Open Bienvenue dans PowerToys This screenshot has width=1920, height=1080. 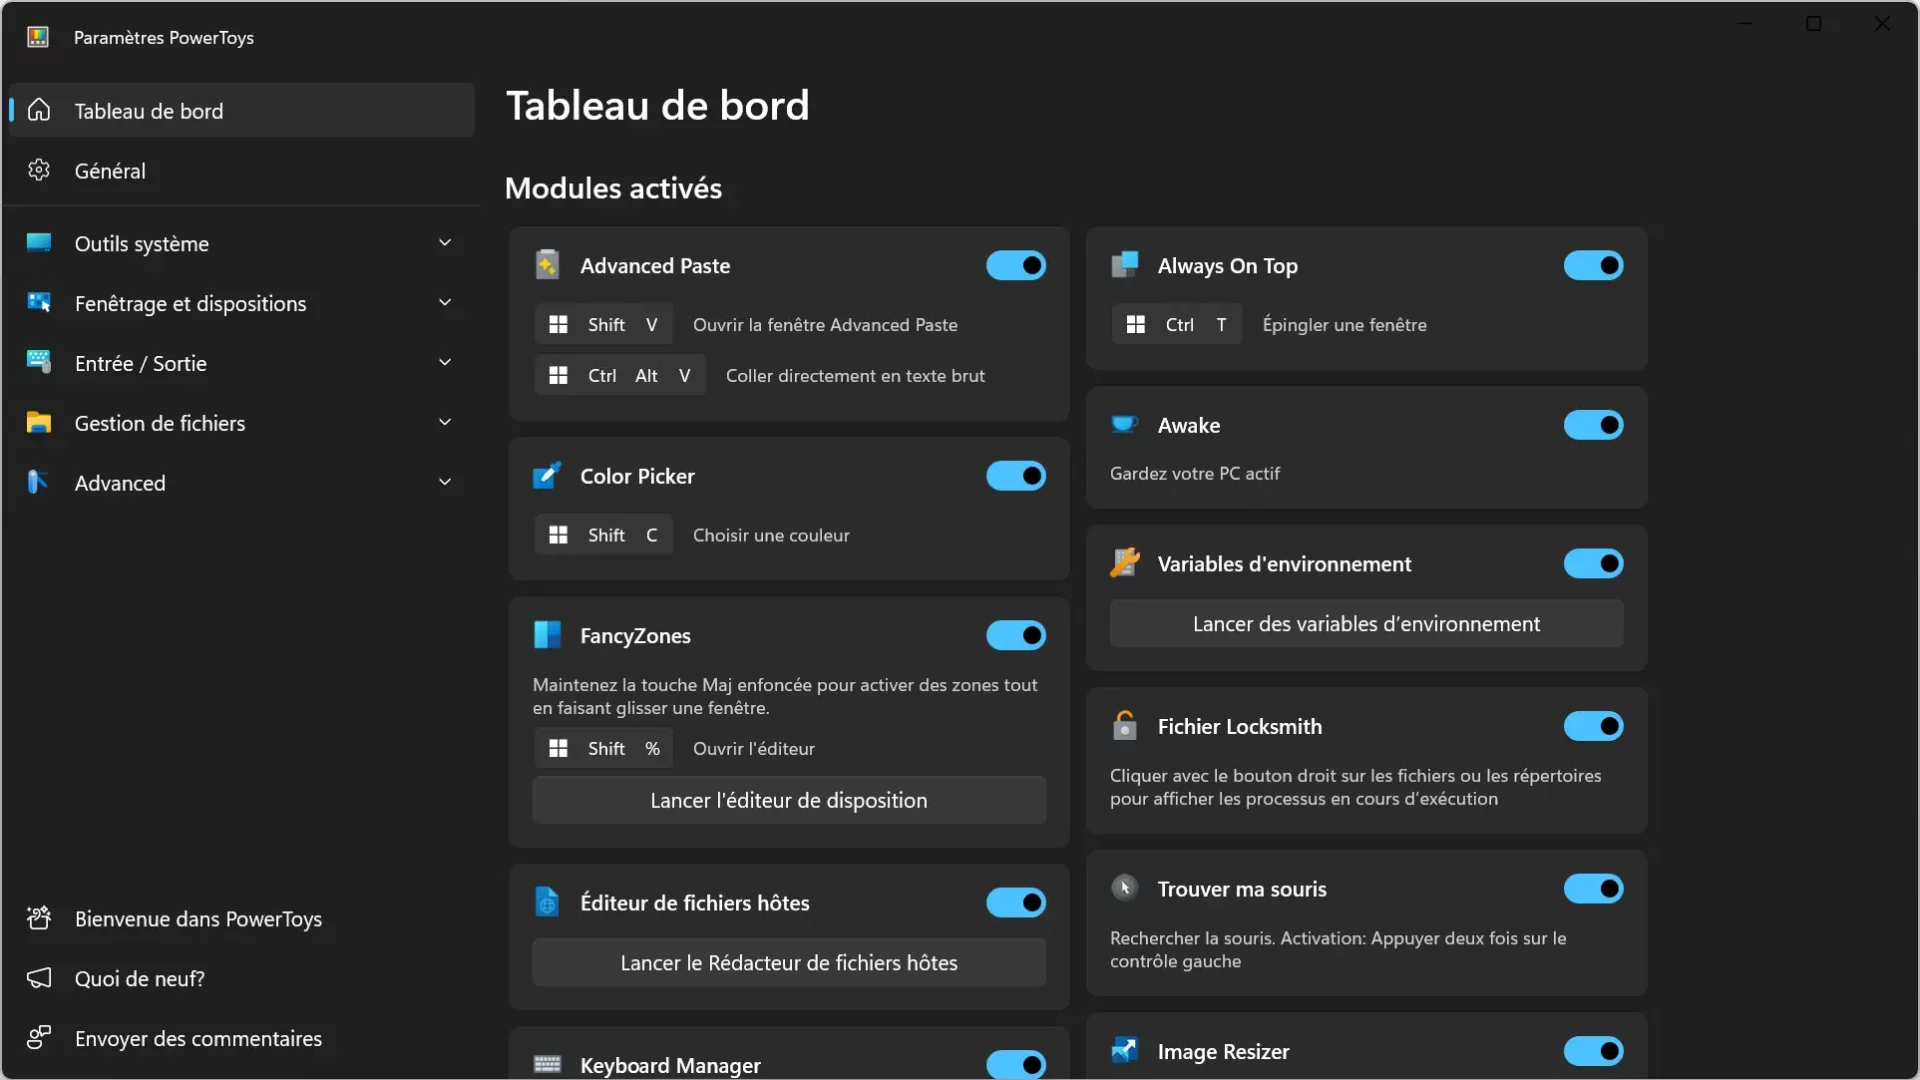coord(241,918)
